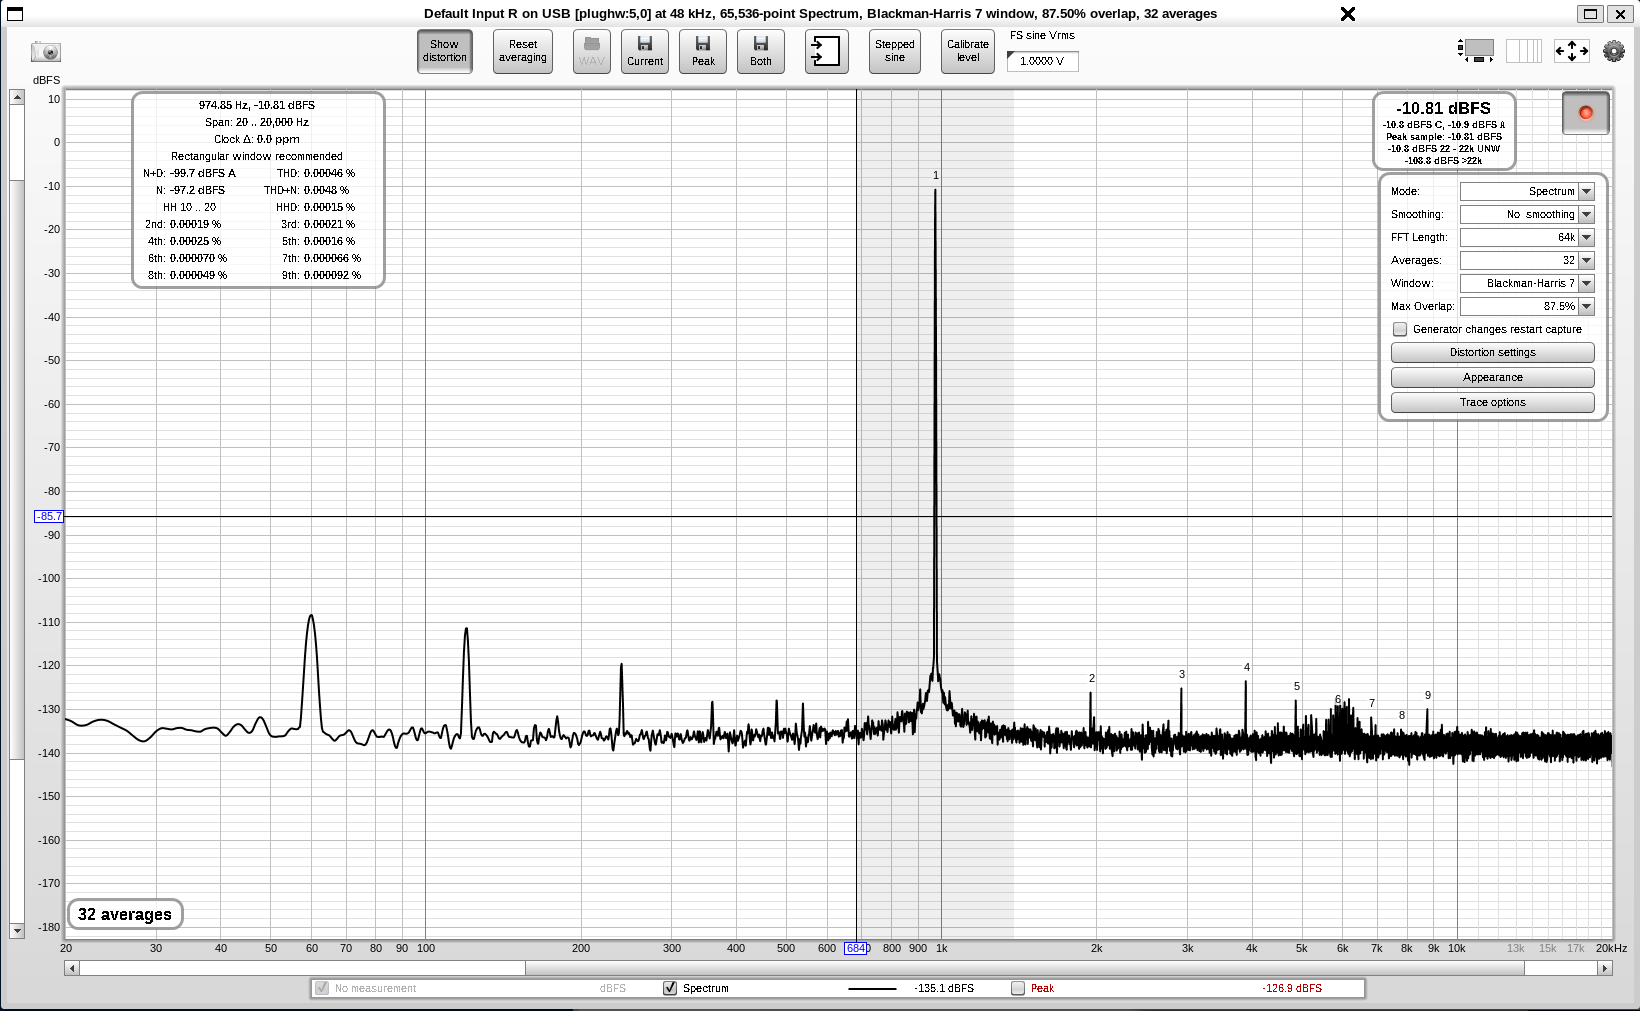Click the Spectrum -135.1 dBFS legend value
1640x1011 pixels.
click(943, 988)
